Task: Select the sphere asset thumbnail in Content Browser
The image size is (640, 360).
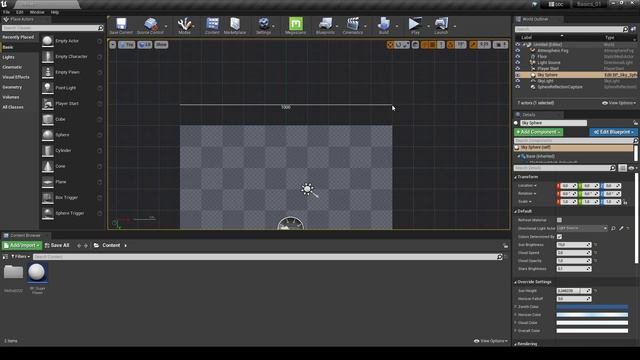Action: [37, 273]
